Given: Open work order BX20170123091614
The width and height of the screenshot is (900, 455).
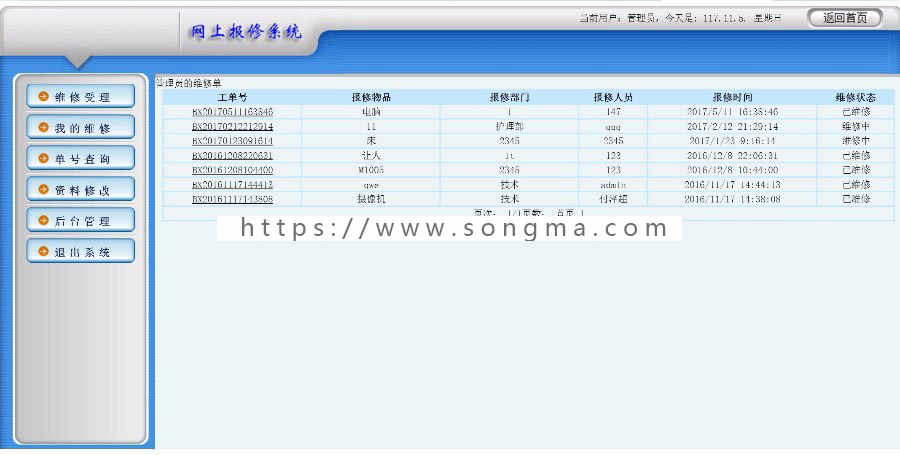Looking at the screenshot, I should pos(232,141).
